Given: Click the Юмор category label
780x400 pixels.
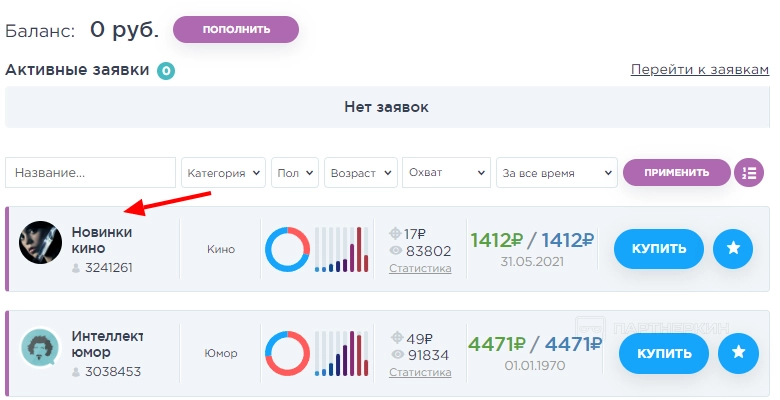Looking at the screenshot, I should [x=220, y=353].
